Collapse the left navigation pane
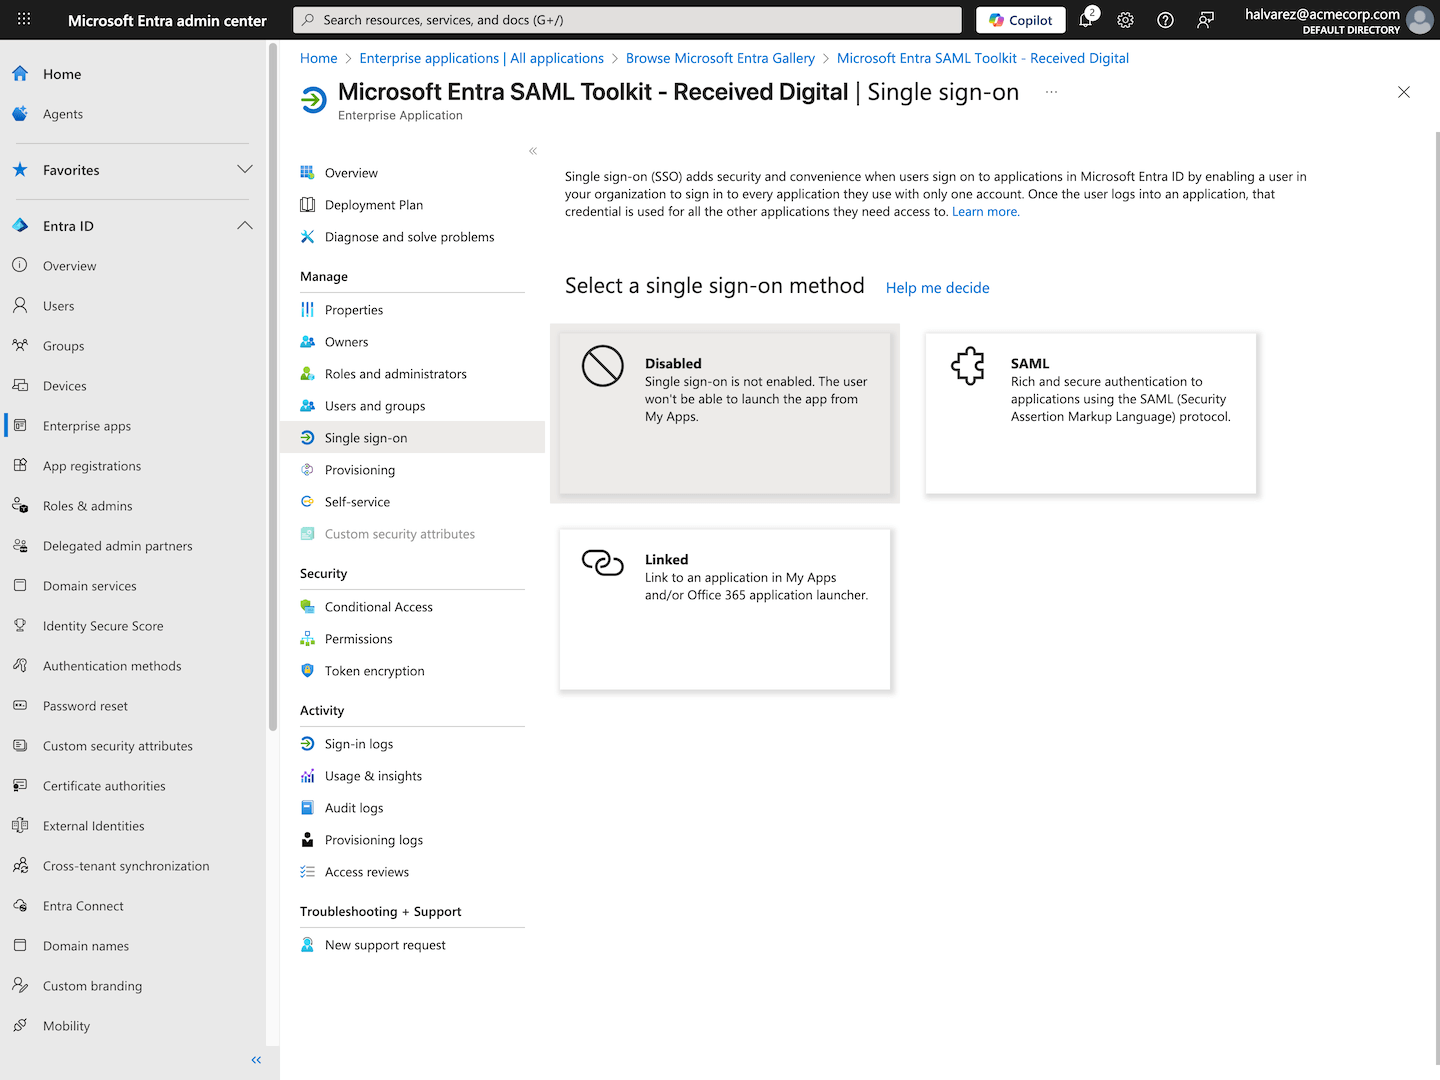The height and width of the screenshot is (1080, 1440). click(x=256, y=1060)
